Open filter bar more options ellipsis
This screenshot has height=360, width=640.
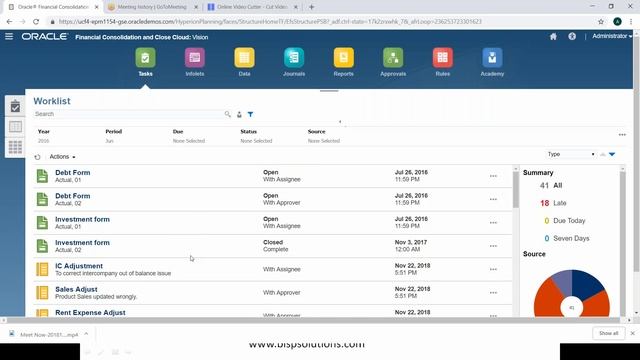coord(622,135)
